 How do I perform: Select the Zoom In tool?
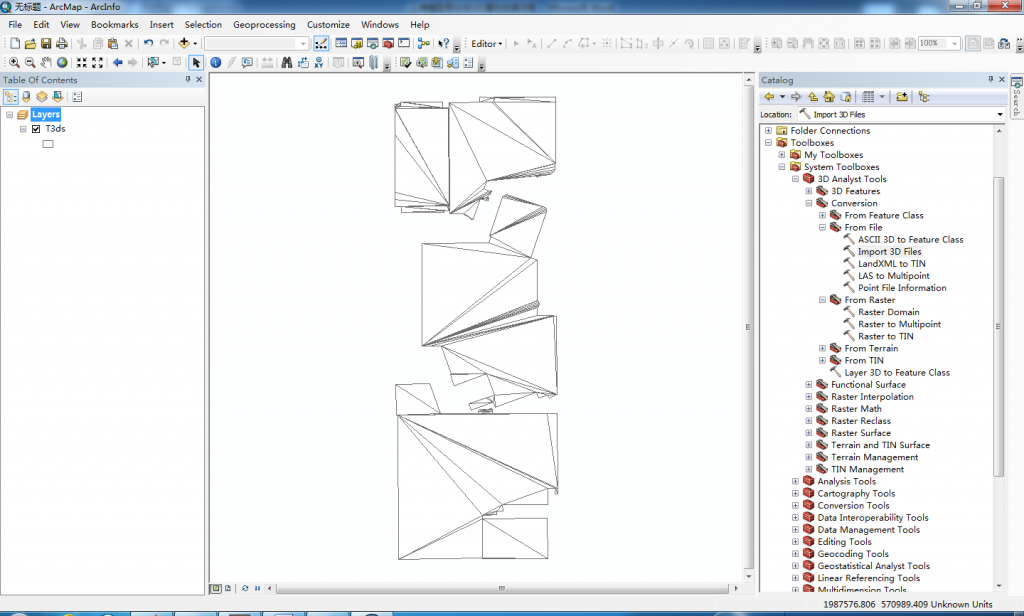(14, 63)
